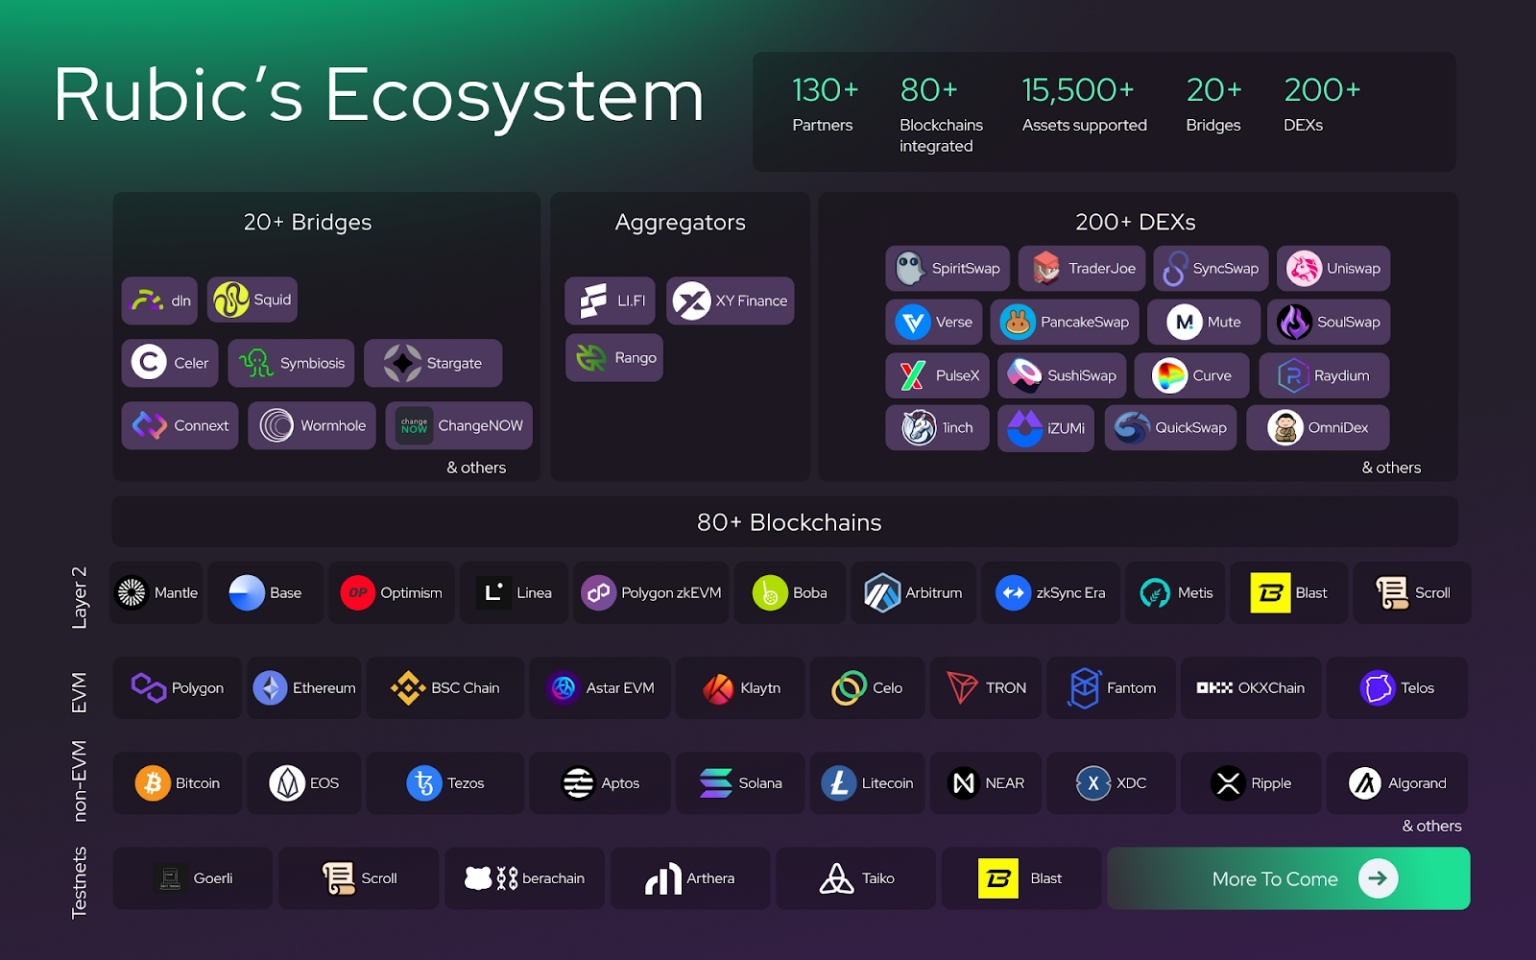Click the 130+ Partners stat
Viewport: 1536px width, 960px height.
click(x=823, y=104)
